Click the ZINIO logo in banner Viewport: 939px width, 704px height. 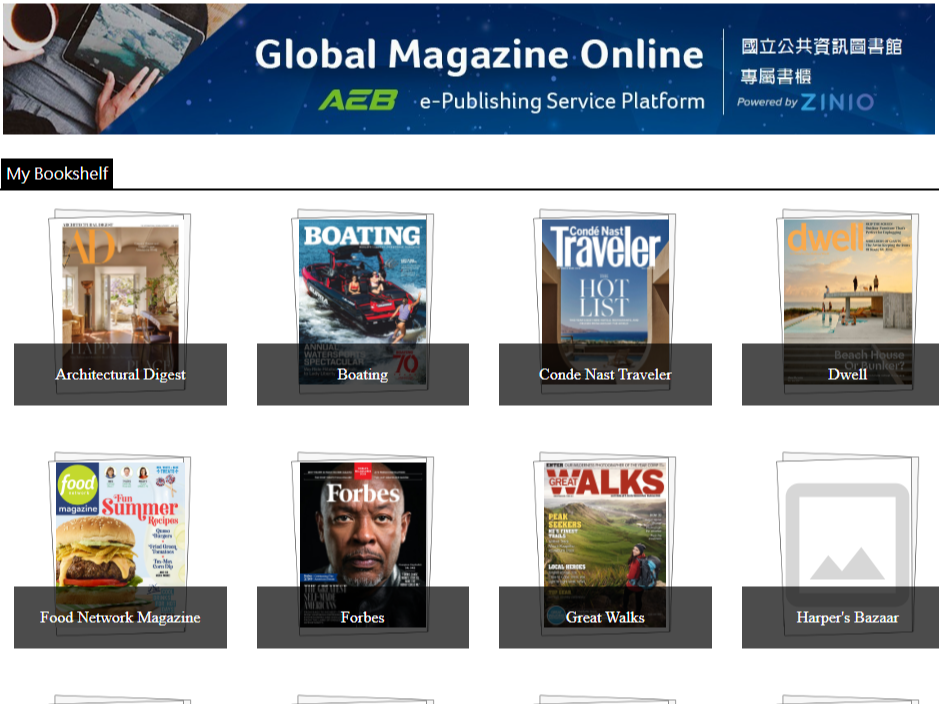pyautogui.click(x=837, y=102)
